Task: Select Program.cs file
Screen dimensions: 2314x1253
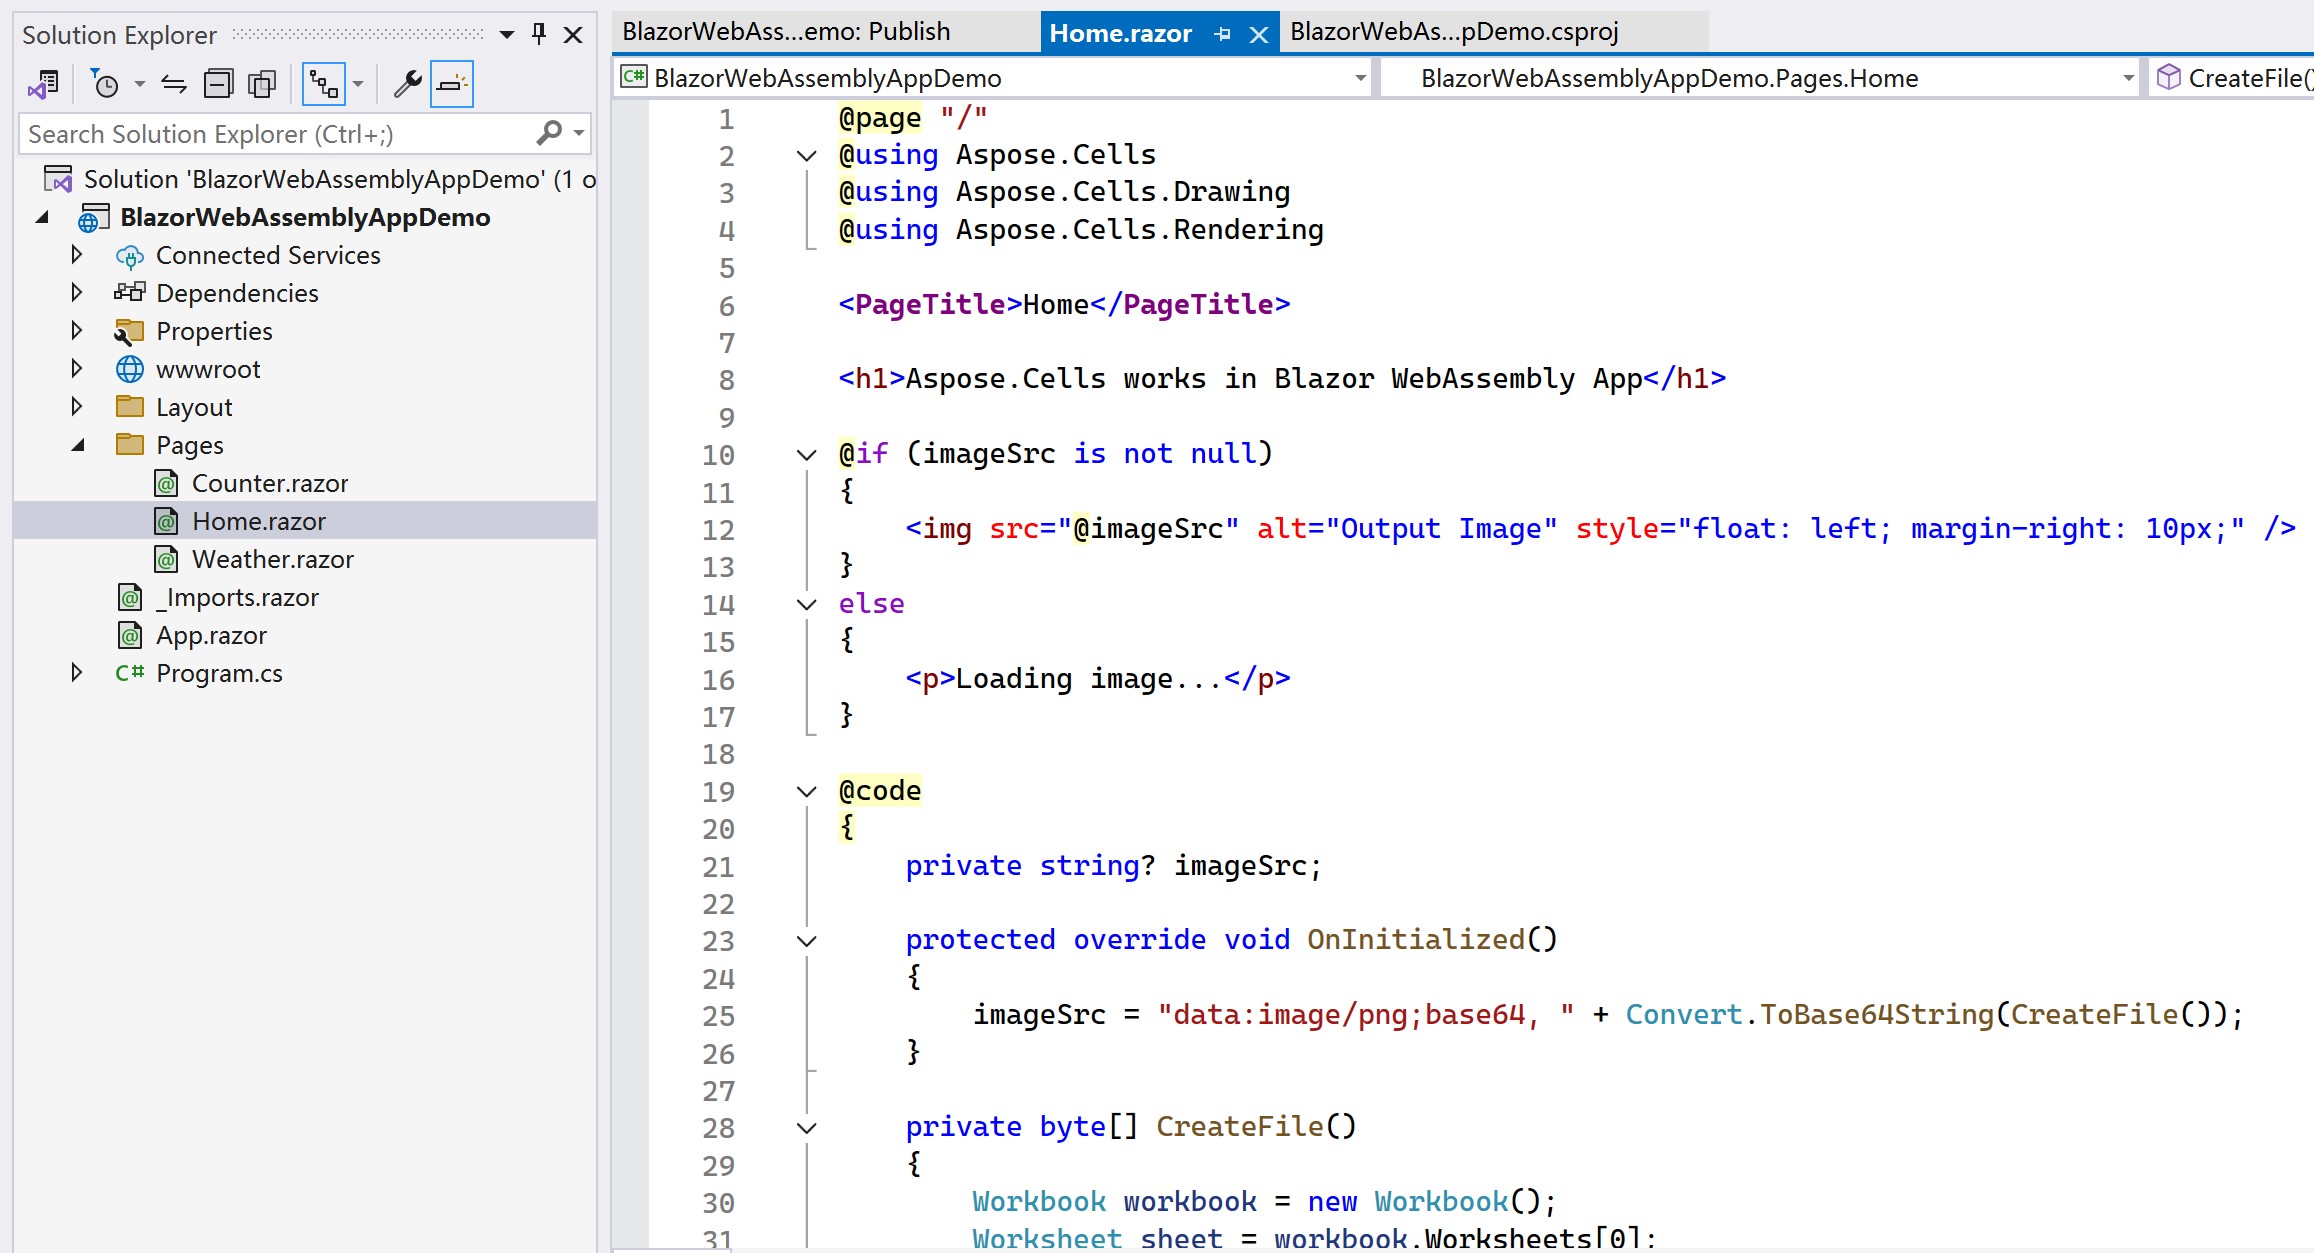Action: (x=219, y=673)
